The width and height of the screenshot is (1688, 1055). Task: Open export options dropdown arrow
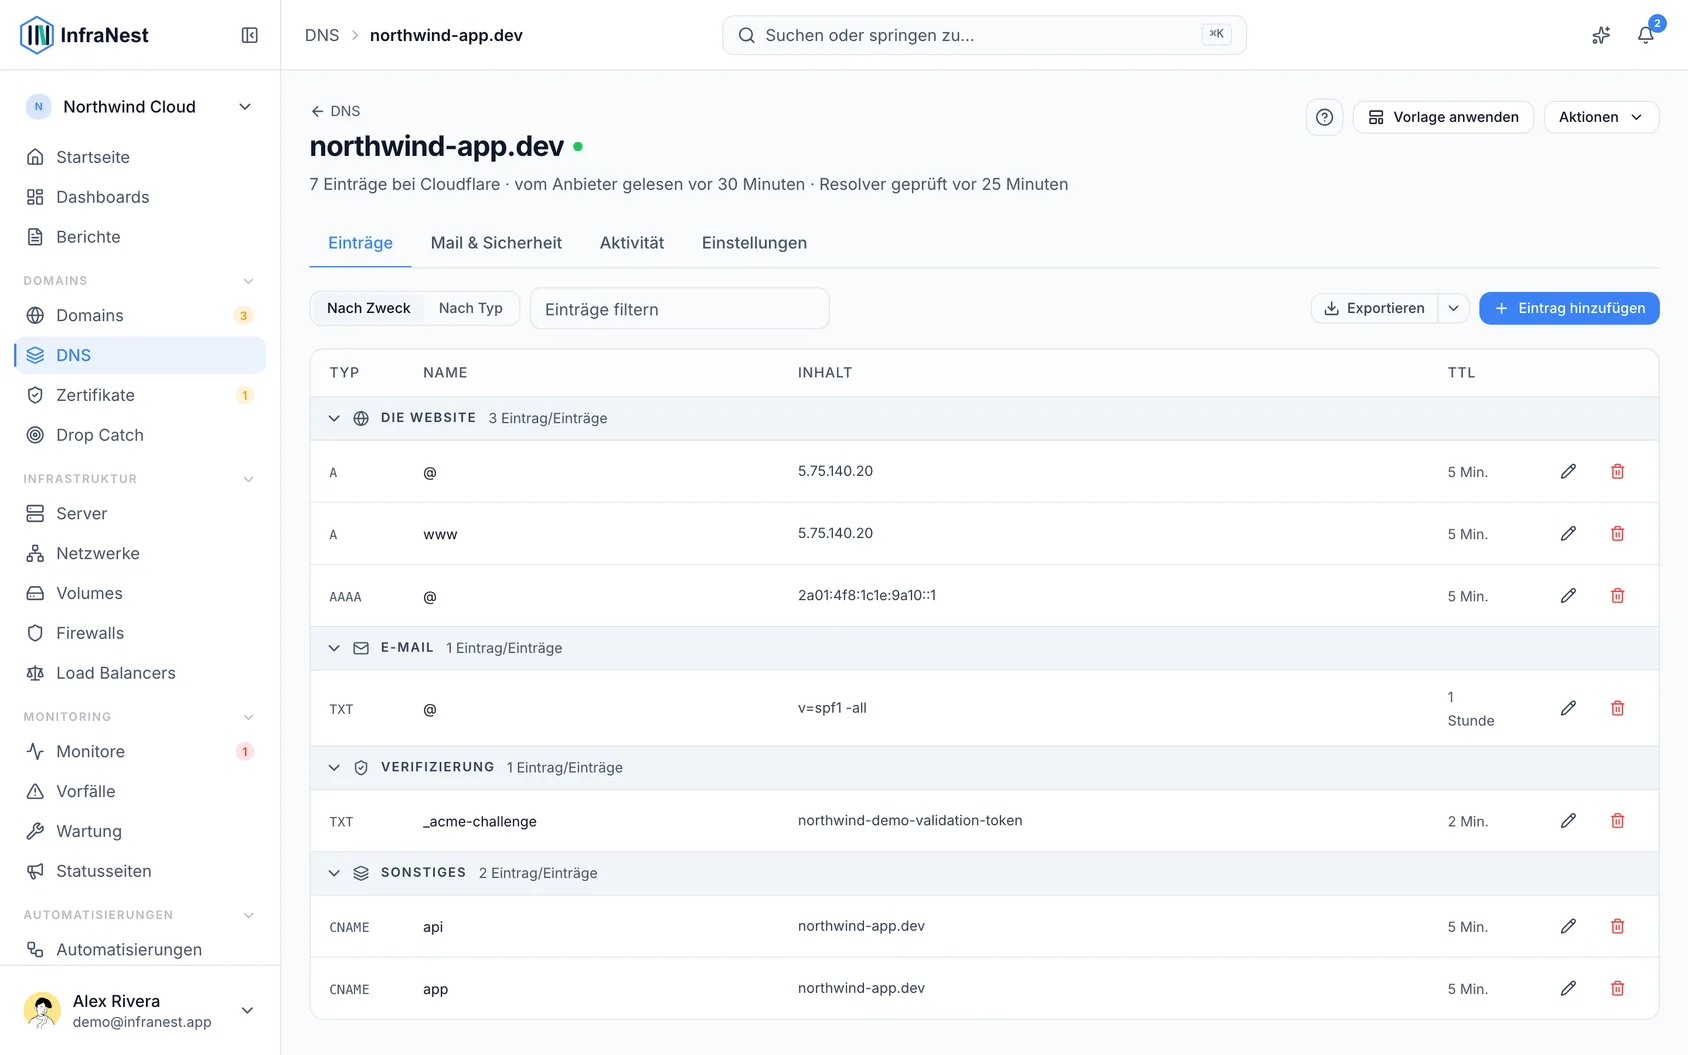tap(1453, 308)
